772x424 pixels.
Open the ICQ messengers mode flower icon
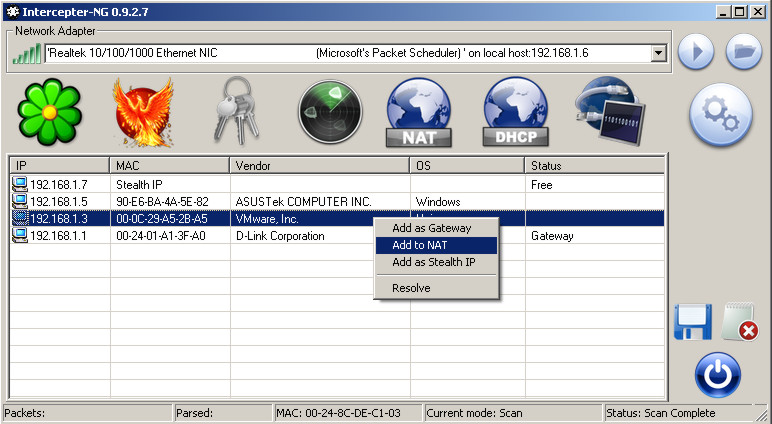[x=45, y=113]
